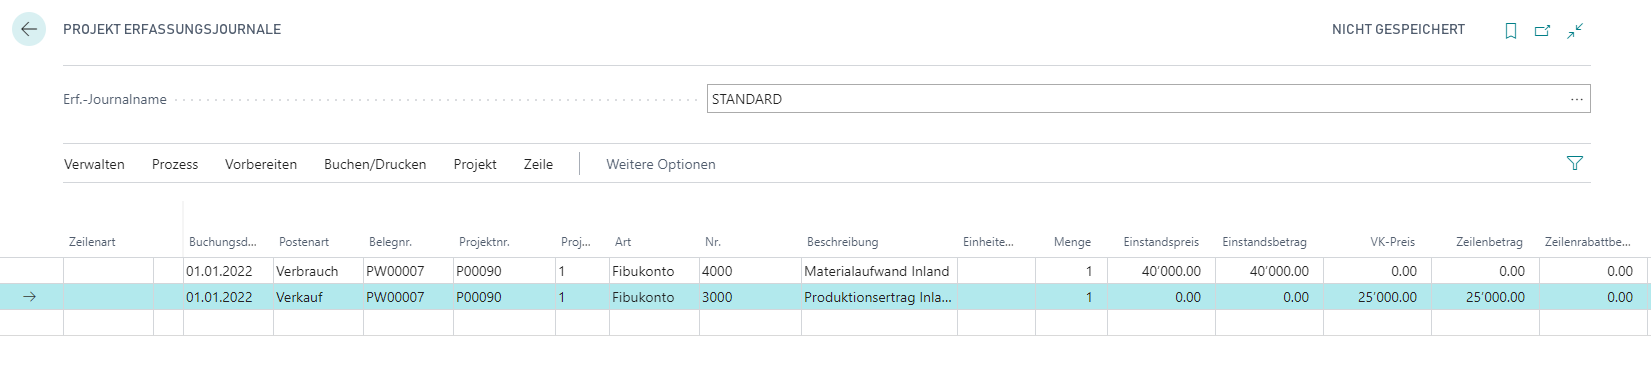This screenshot has width=1651, height=371.
Task: Open page in new window icon
Action: (1543, 31)
